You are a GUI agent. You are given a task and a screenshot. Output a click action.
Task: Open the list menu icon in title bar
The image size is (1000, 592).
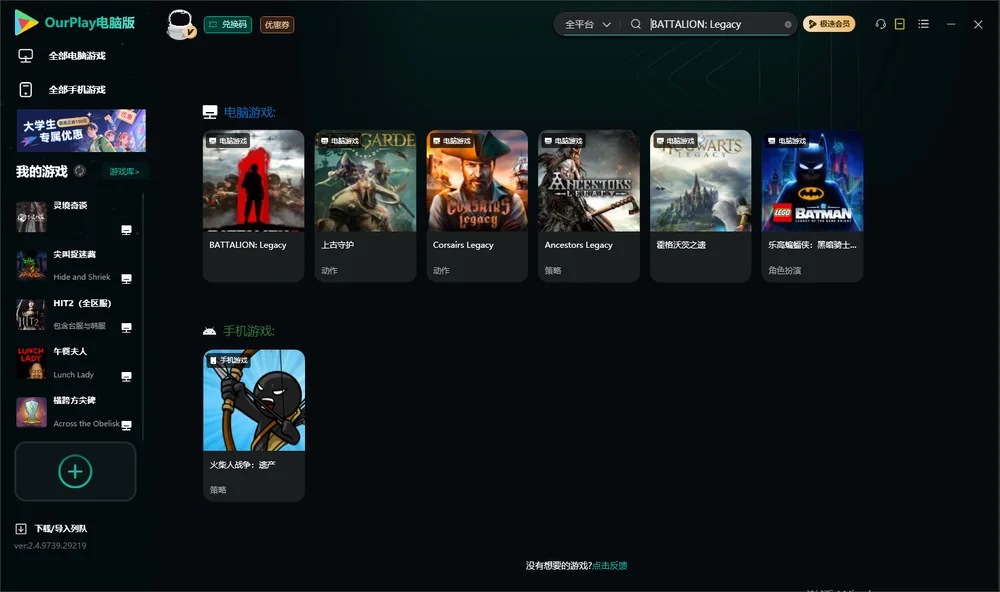(923, 24)
